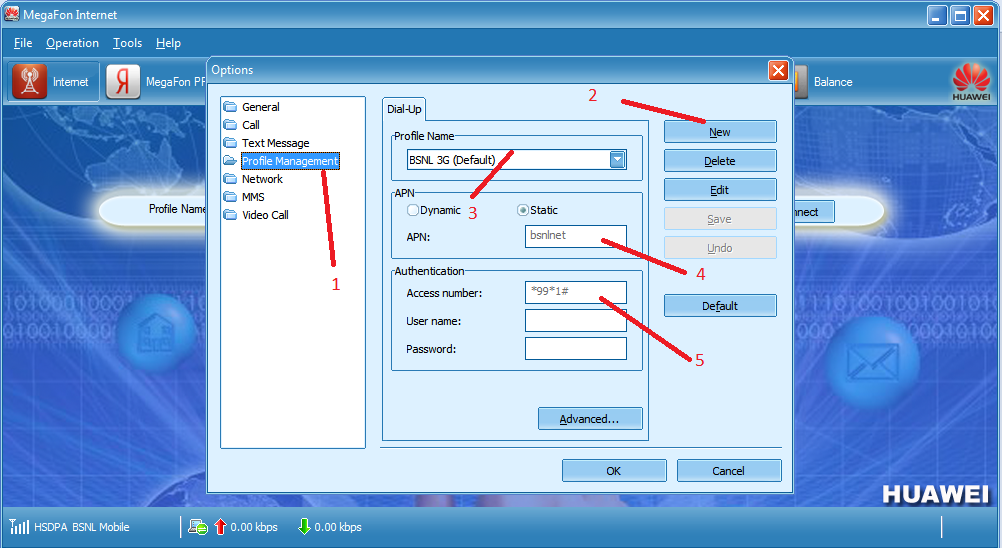Open the File menu

[23, 43]
